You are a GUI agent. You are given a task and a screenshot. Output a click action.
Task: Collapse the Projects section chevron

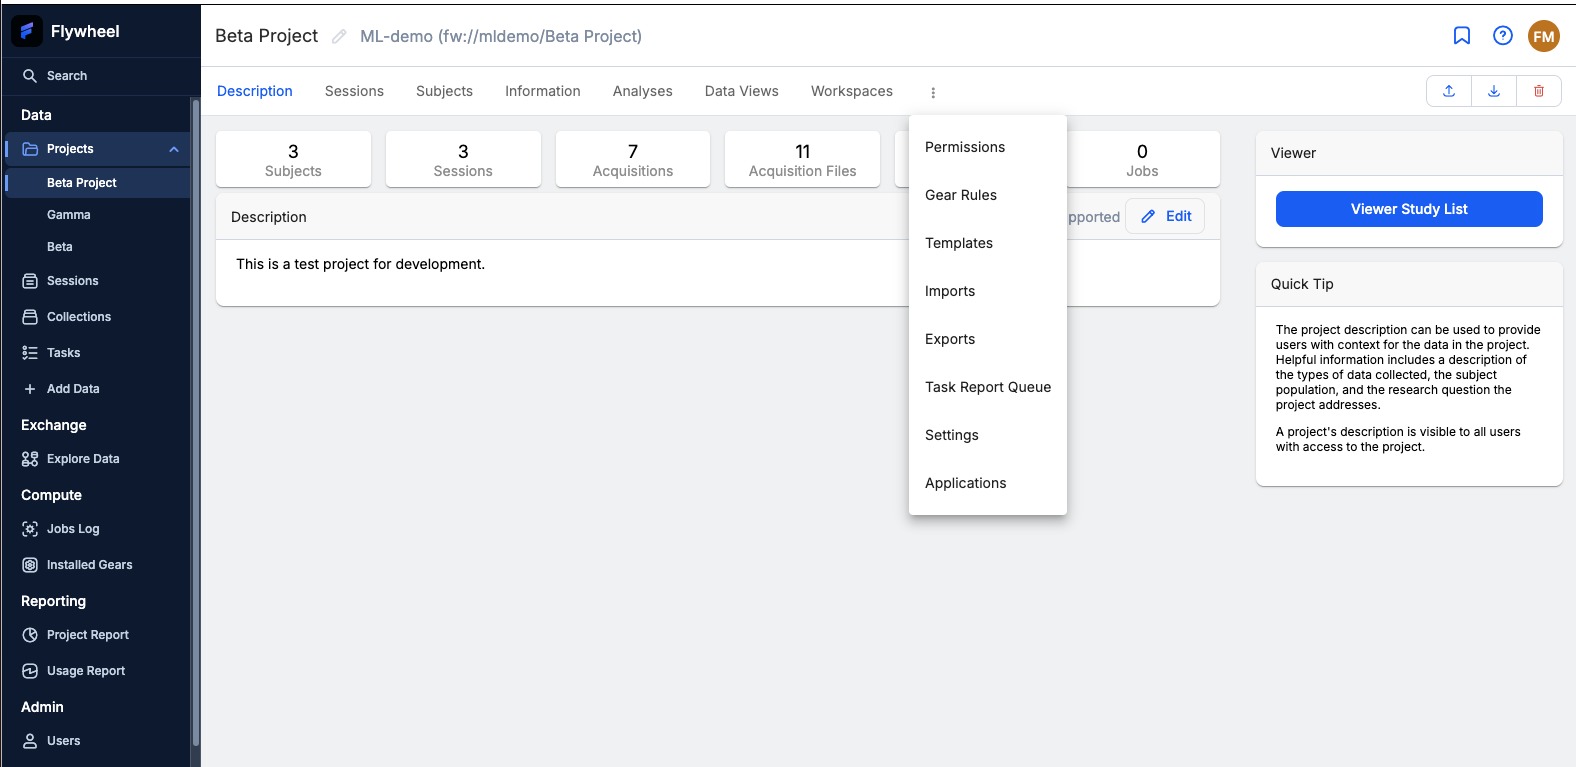click(174, 149)
